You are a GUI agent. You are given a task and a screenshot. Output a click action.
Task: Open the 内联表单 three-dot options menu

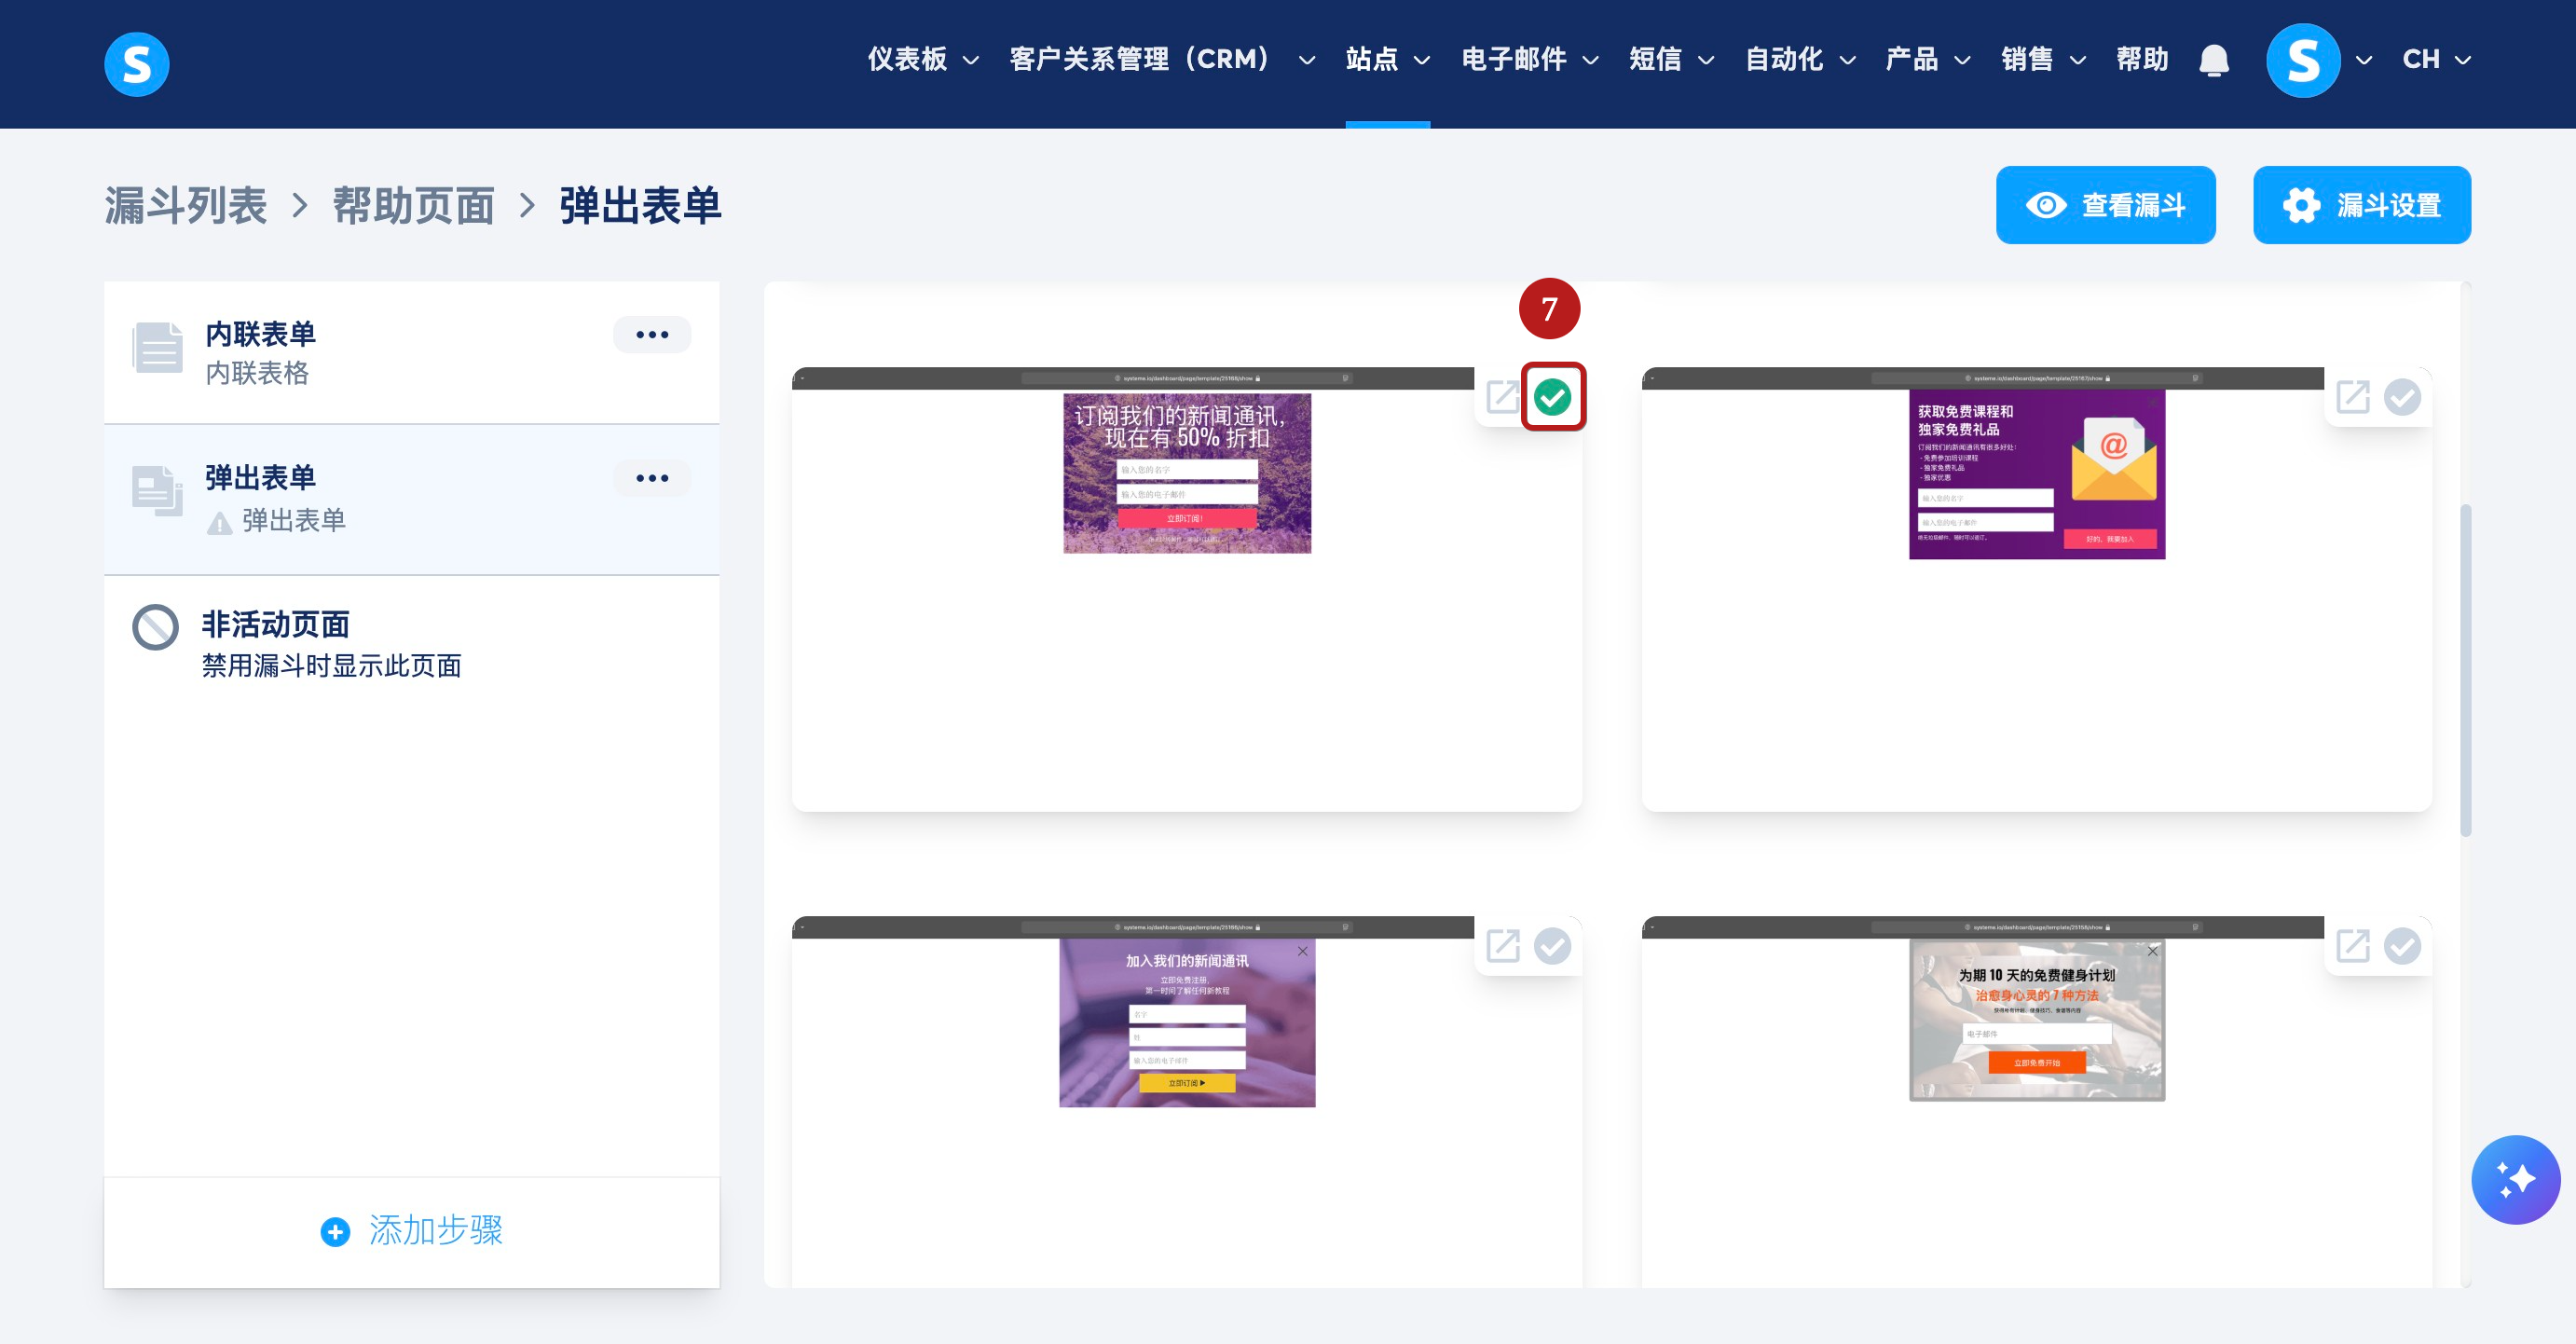(652, 335)
